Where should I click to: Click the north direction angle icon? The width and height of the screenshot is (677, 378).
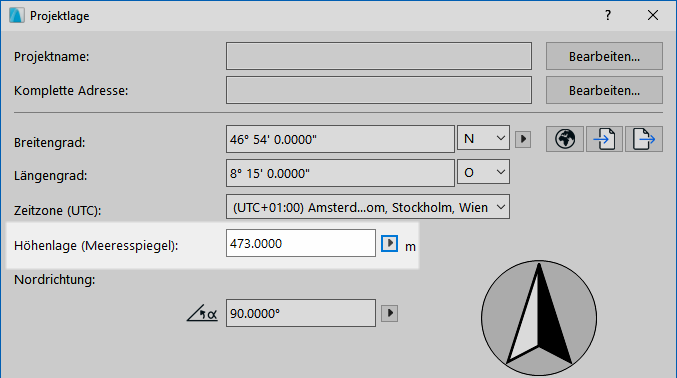click(202, 313)
